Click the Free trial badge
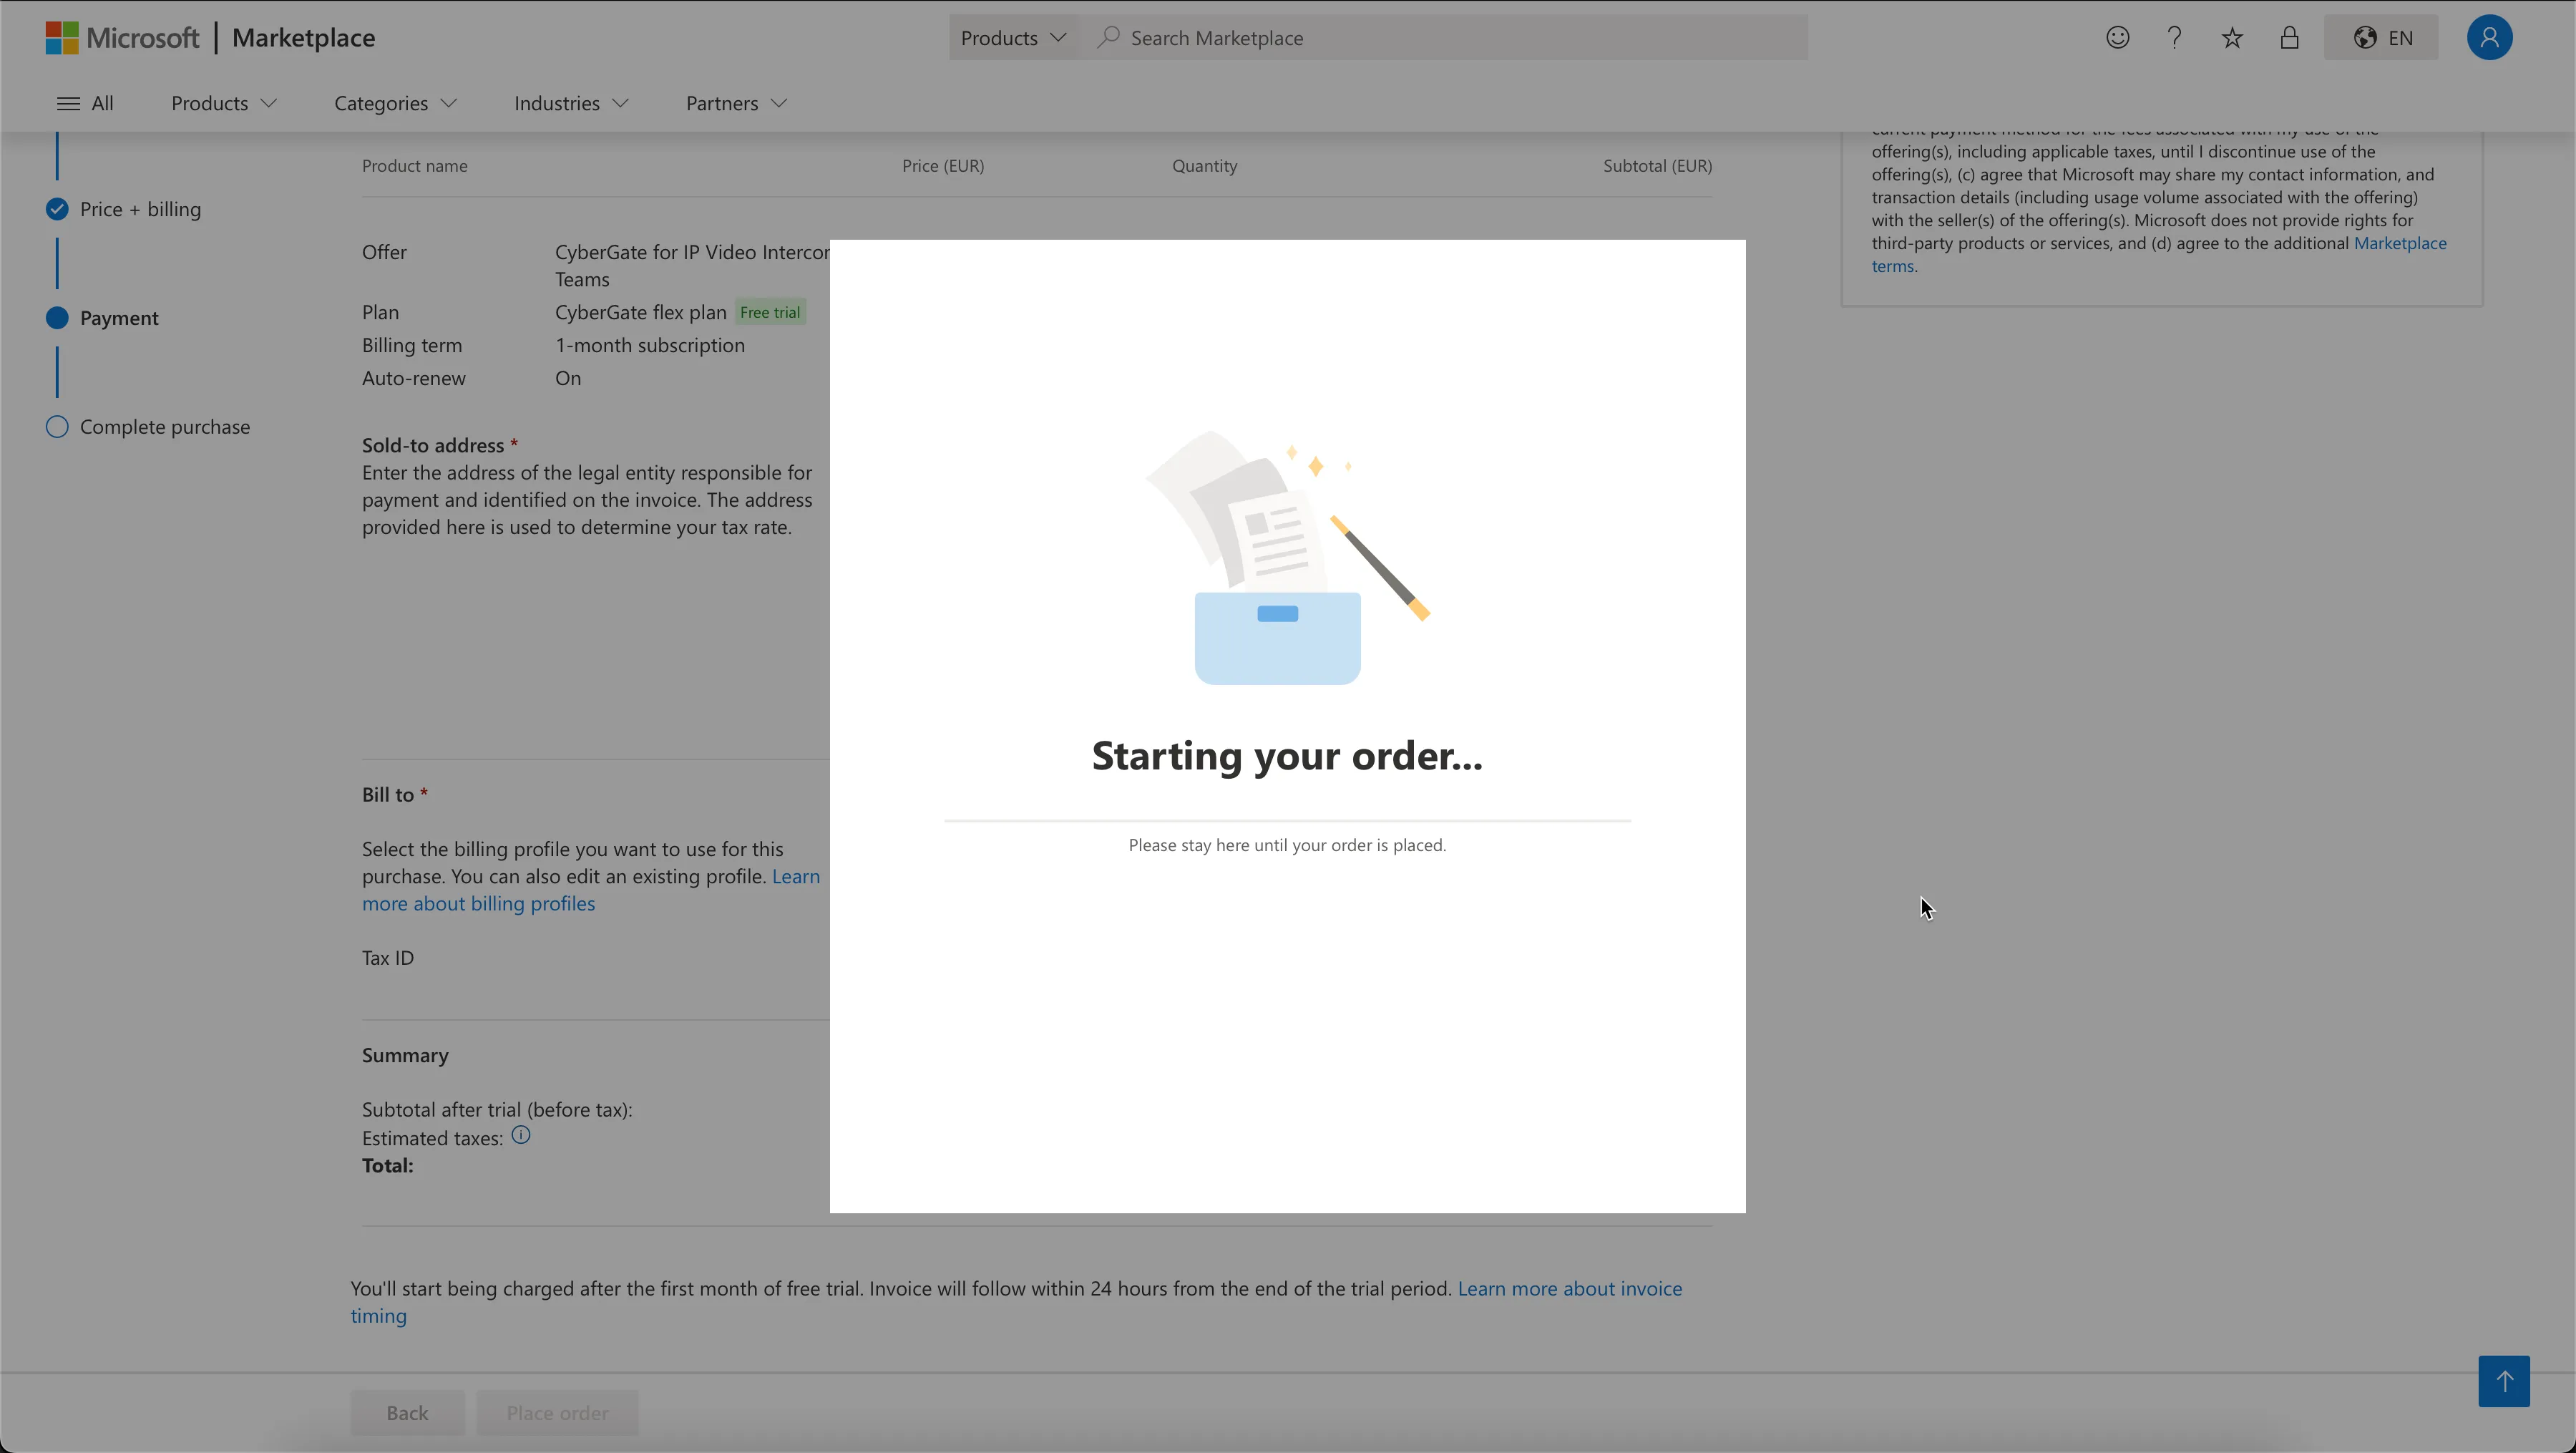The width and height of the screenshot is (2576, 1453). 770,312
